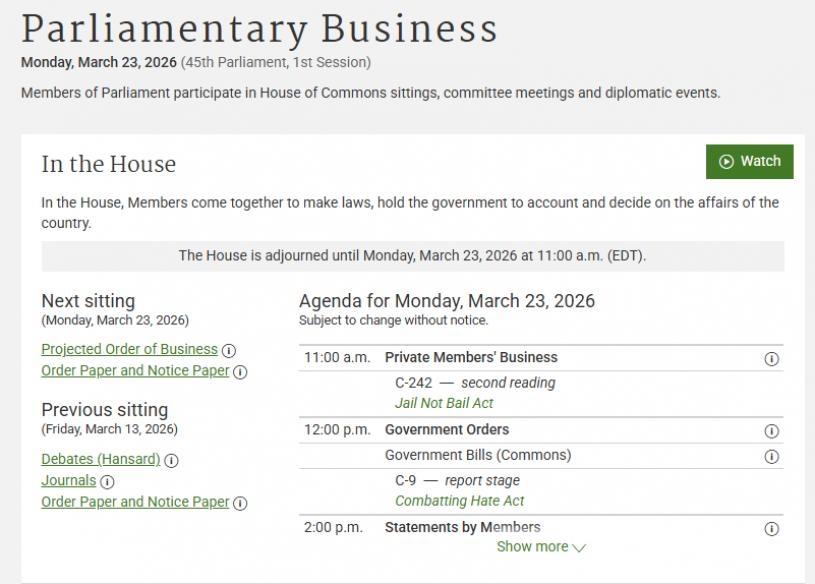Image resolution: width=815 pixels, height=584 pixels.
Task: Expand agenda with Show more
Action: 541,547
